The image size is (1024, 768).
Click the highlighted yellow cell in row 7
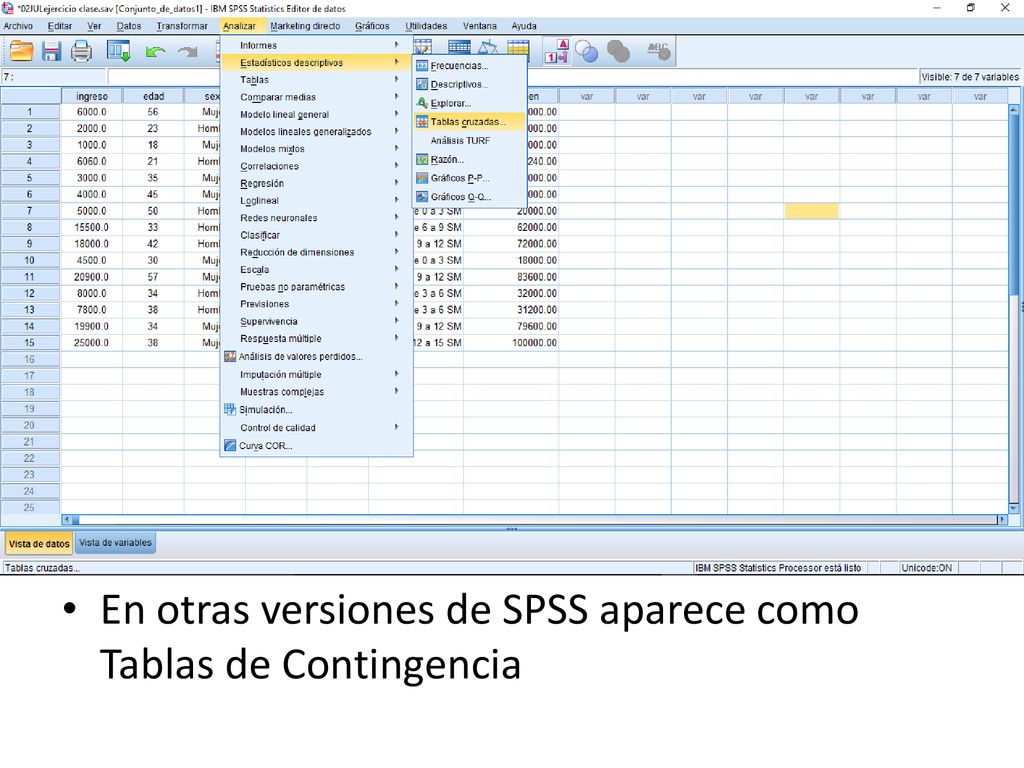coord(811,210)
